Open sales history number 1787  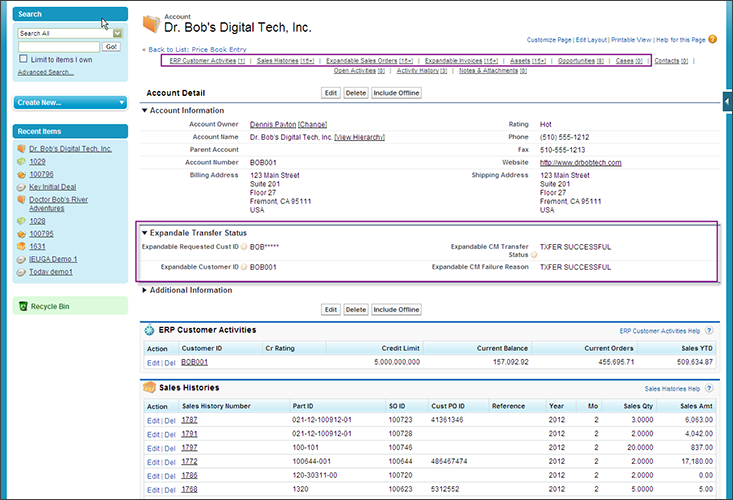pyautogui.click(x=189, y=420)
